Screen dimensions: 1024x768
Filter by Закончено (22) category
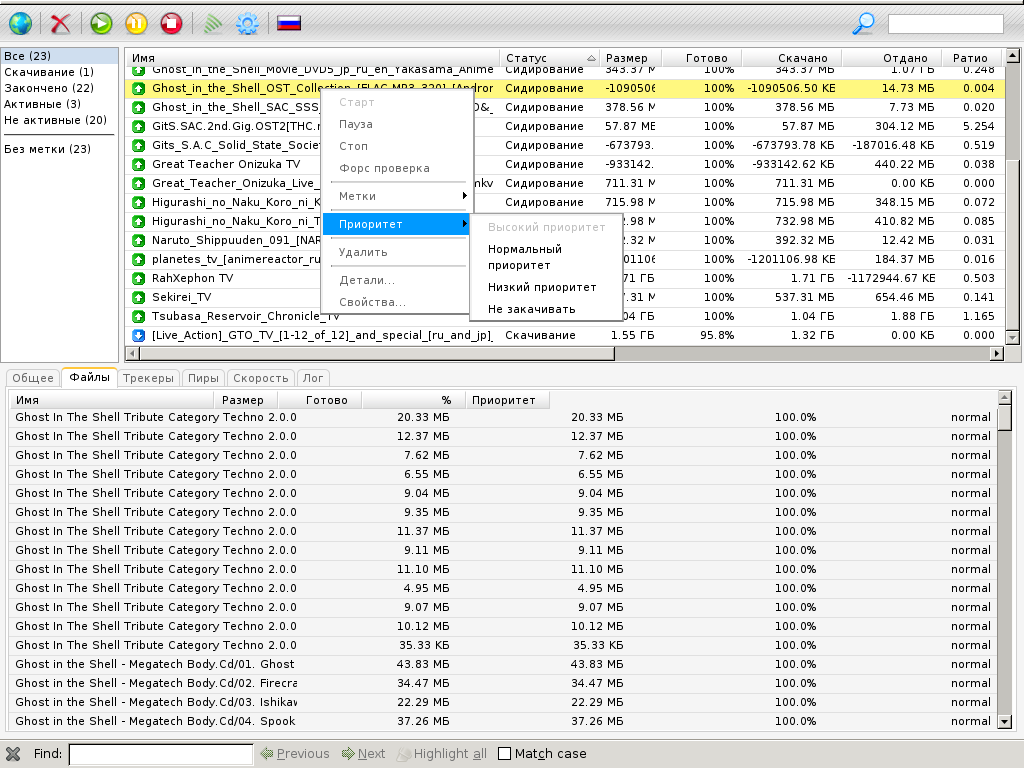click(x=49, y=88)
